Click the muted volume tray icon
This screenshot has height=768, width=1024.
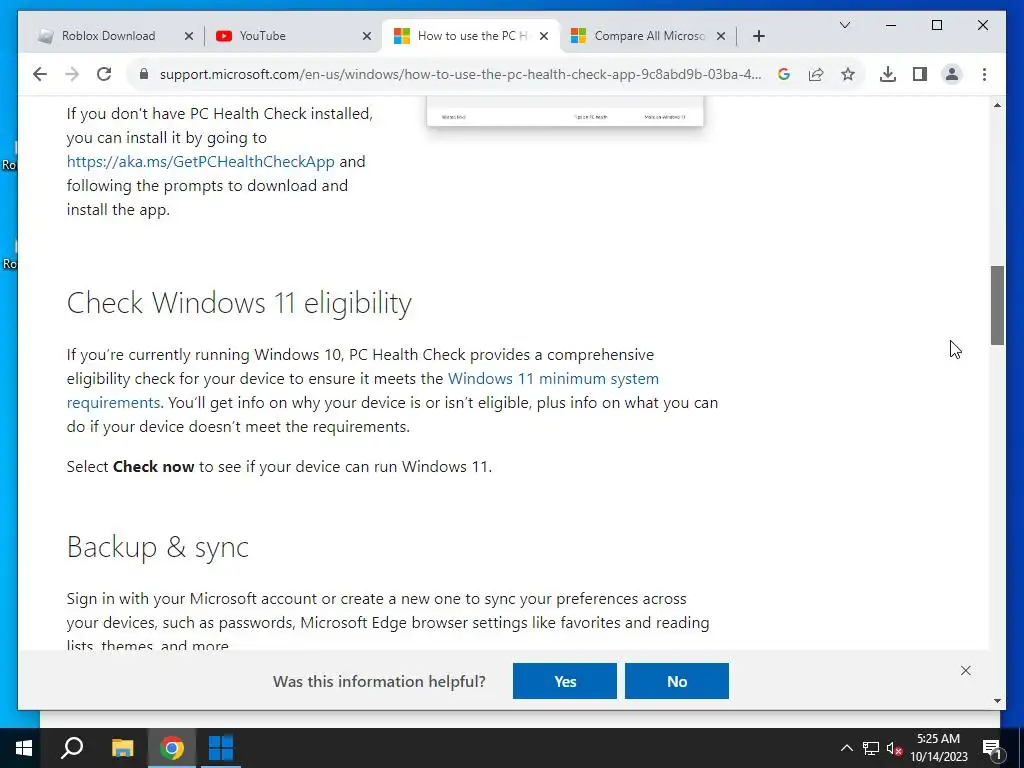tap(894, 748)
